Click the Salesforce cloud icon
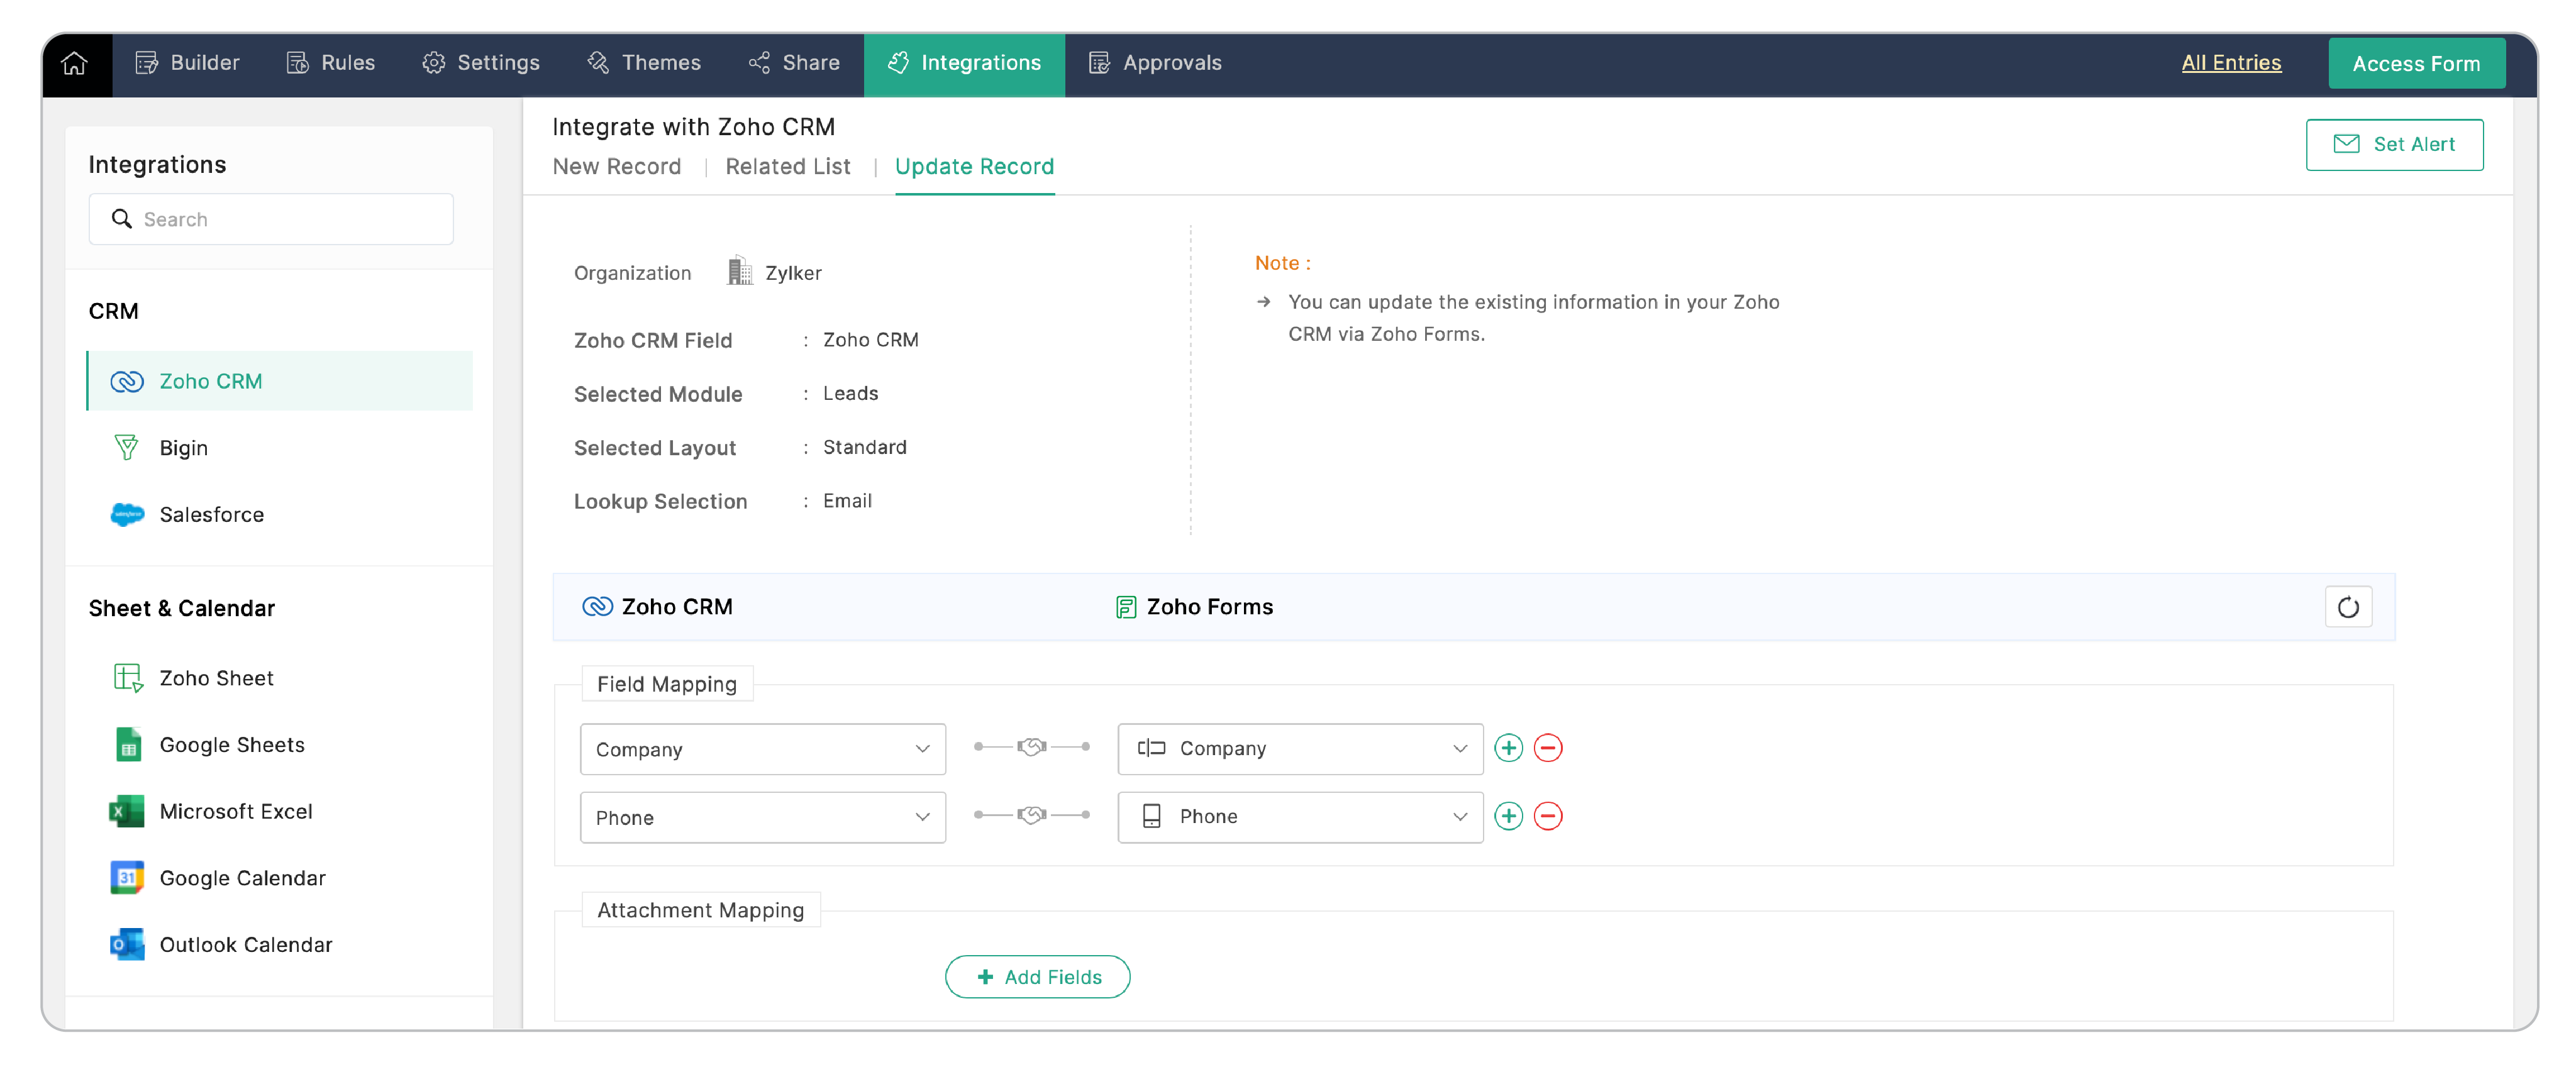 click(x=127, y=514)
